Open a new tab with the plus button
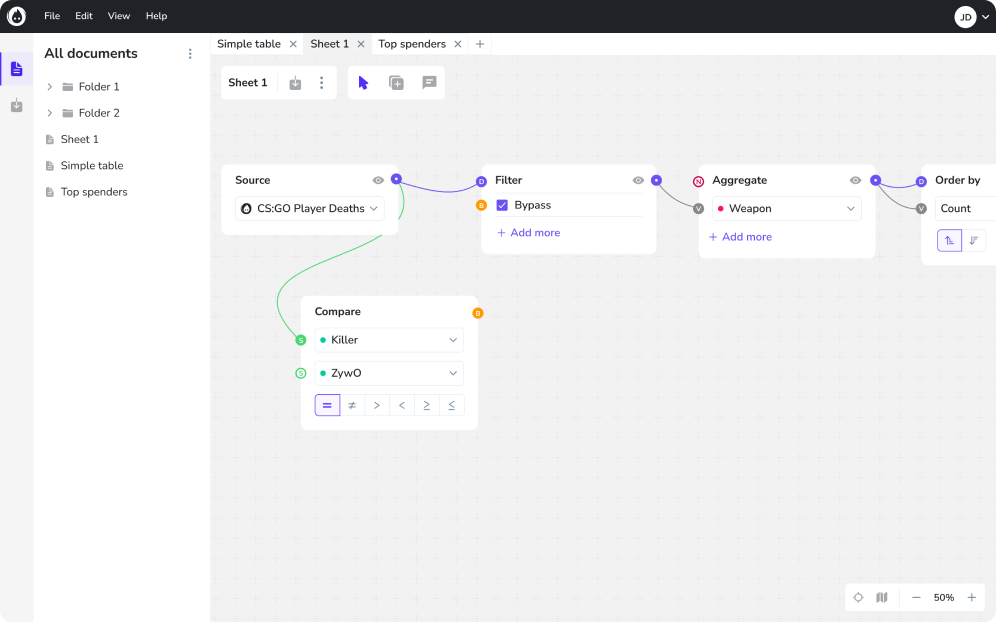 coord(480,44)
